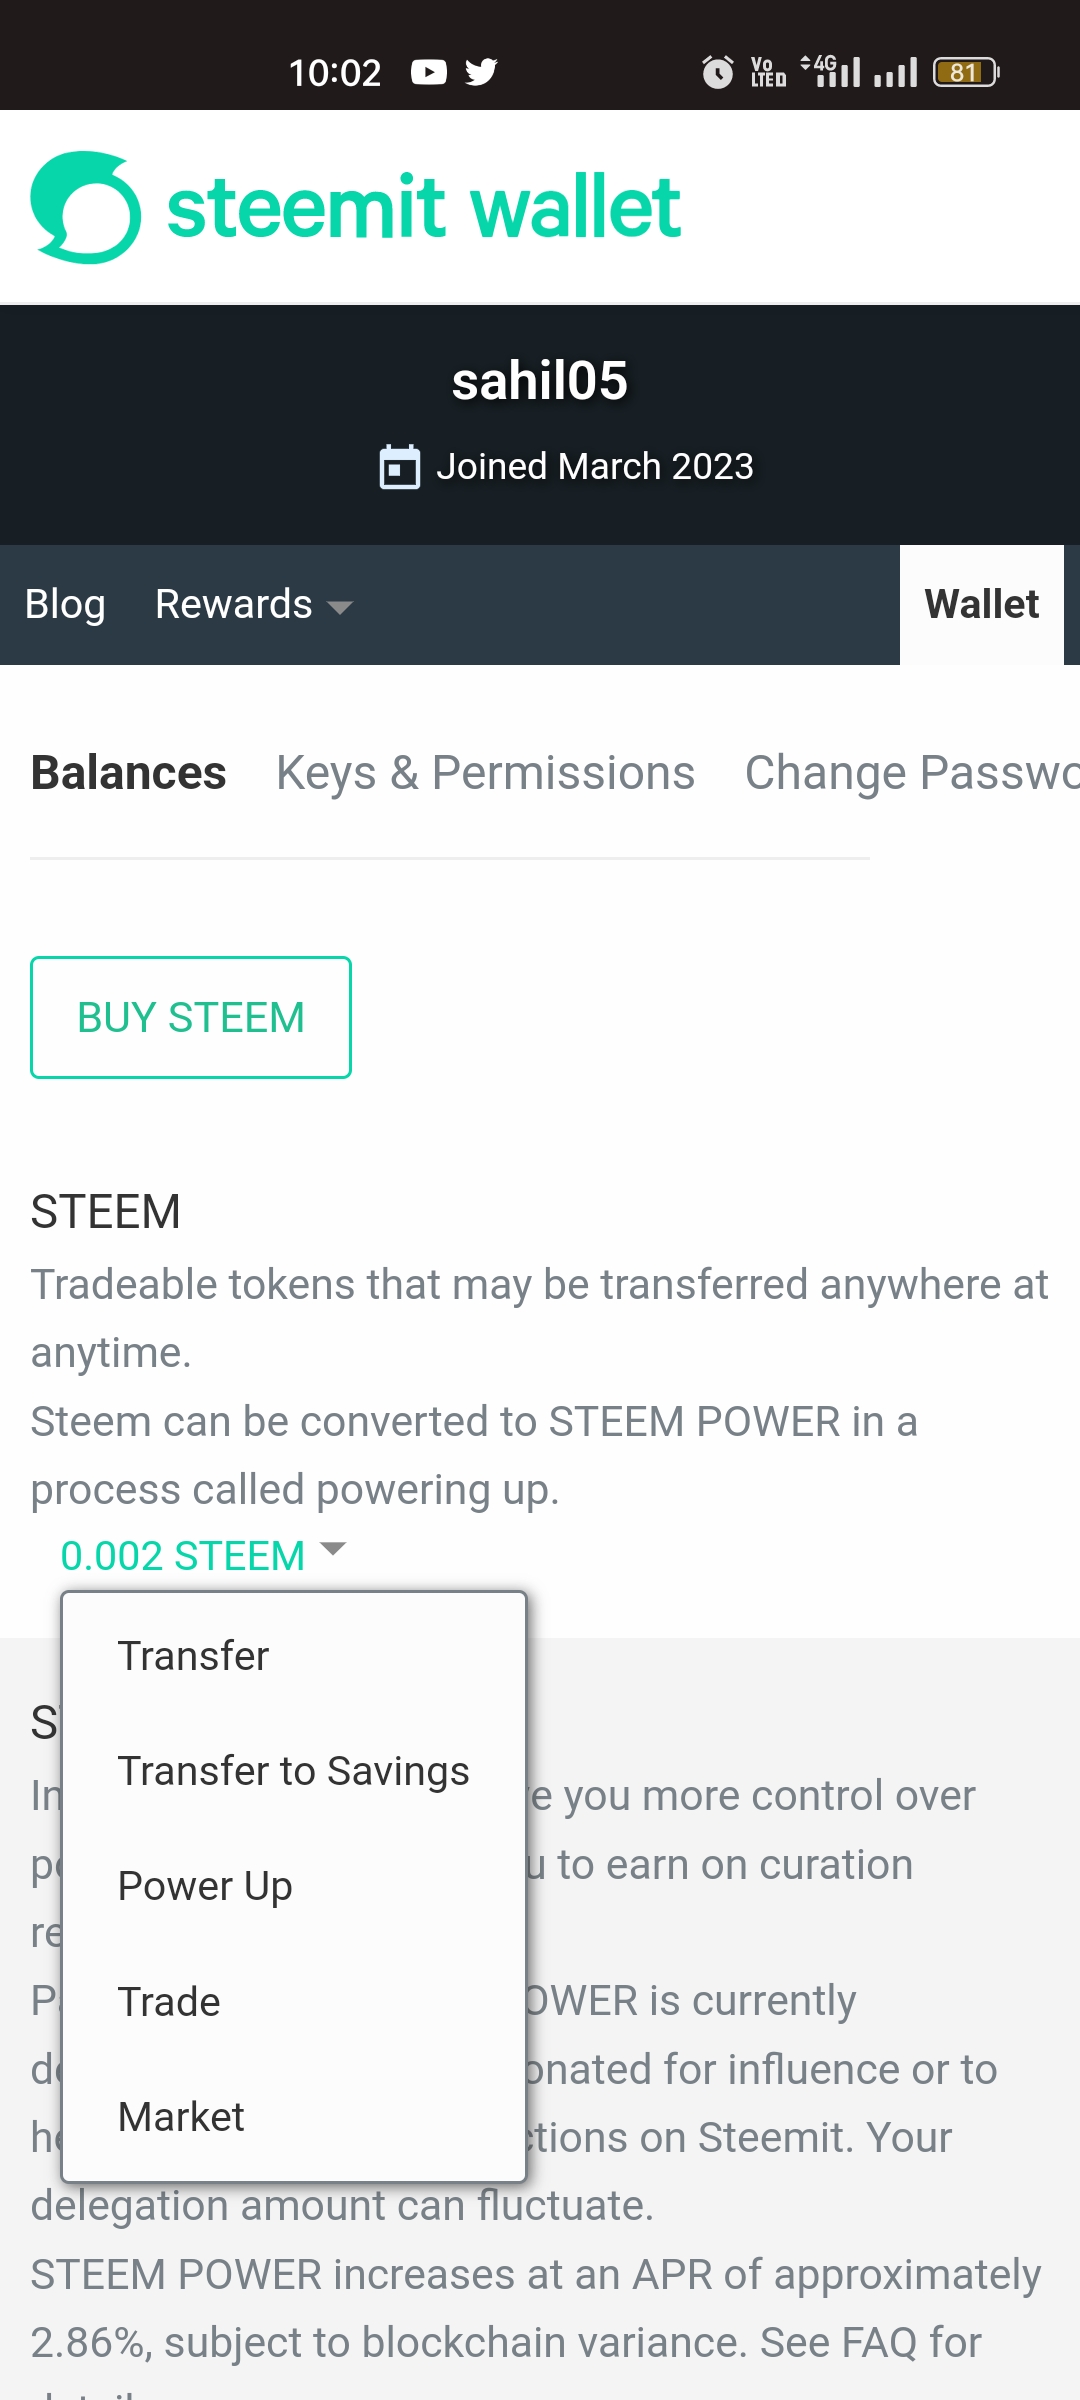Screen dimensions: 1080x2400
Task: Open Market from the dropdown list
Action: [x=181, y=2117]
